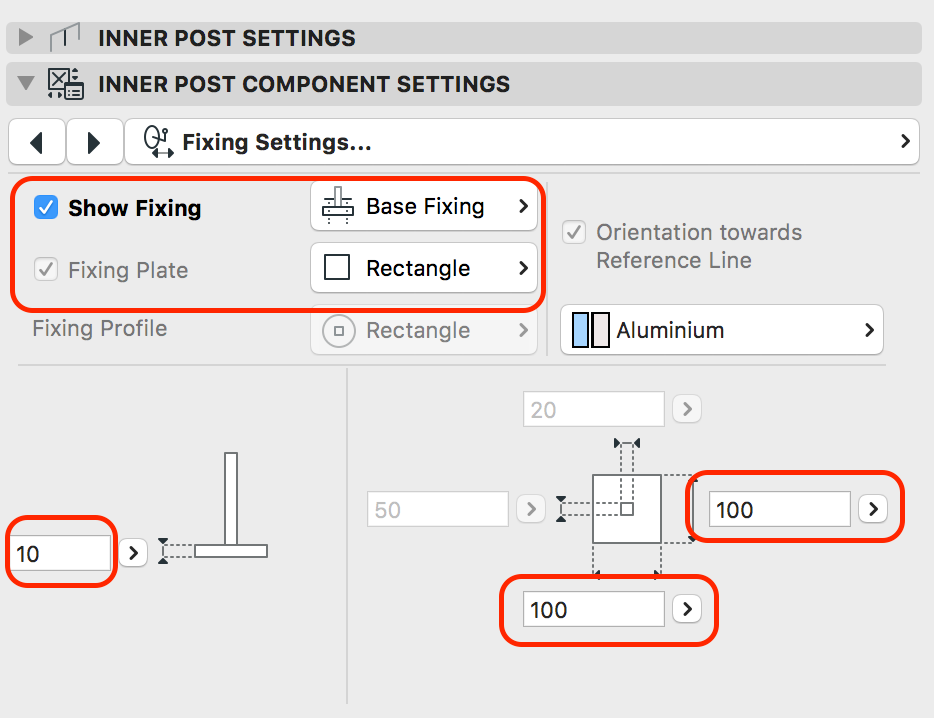Viewport: 934px width, 718px height.
Task: Click the previous page left arrow button
Action: (x=37, y=142)
